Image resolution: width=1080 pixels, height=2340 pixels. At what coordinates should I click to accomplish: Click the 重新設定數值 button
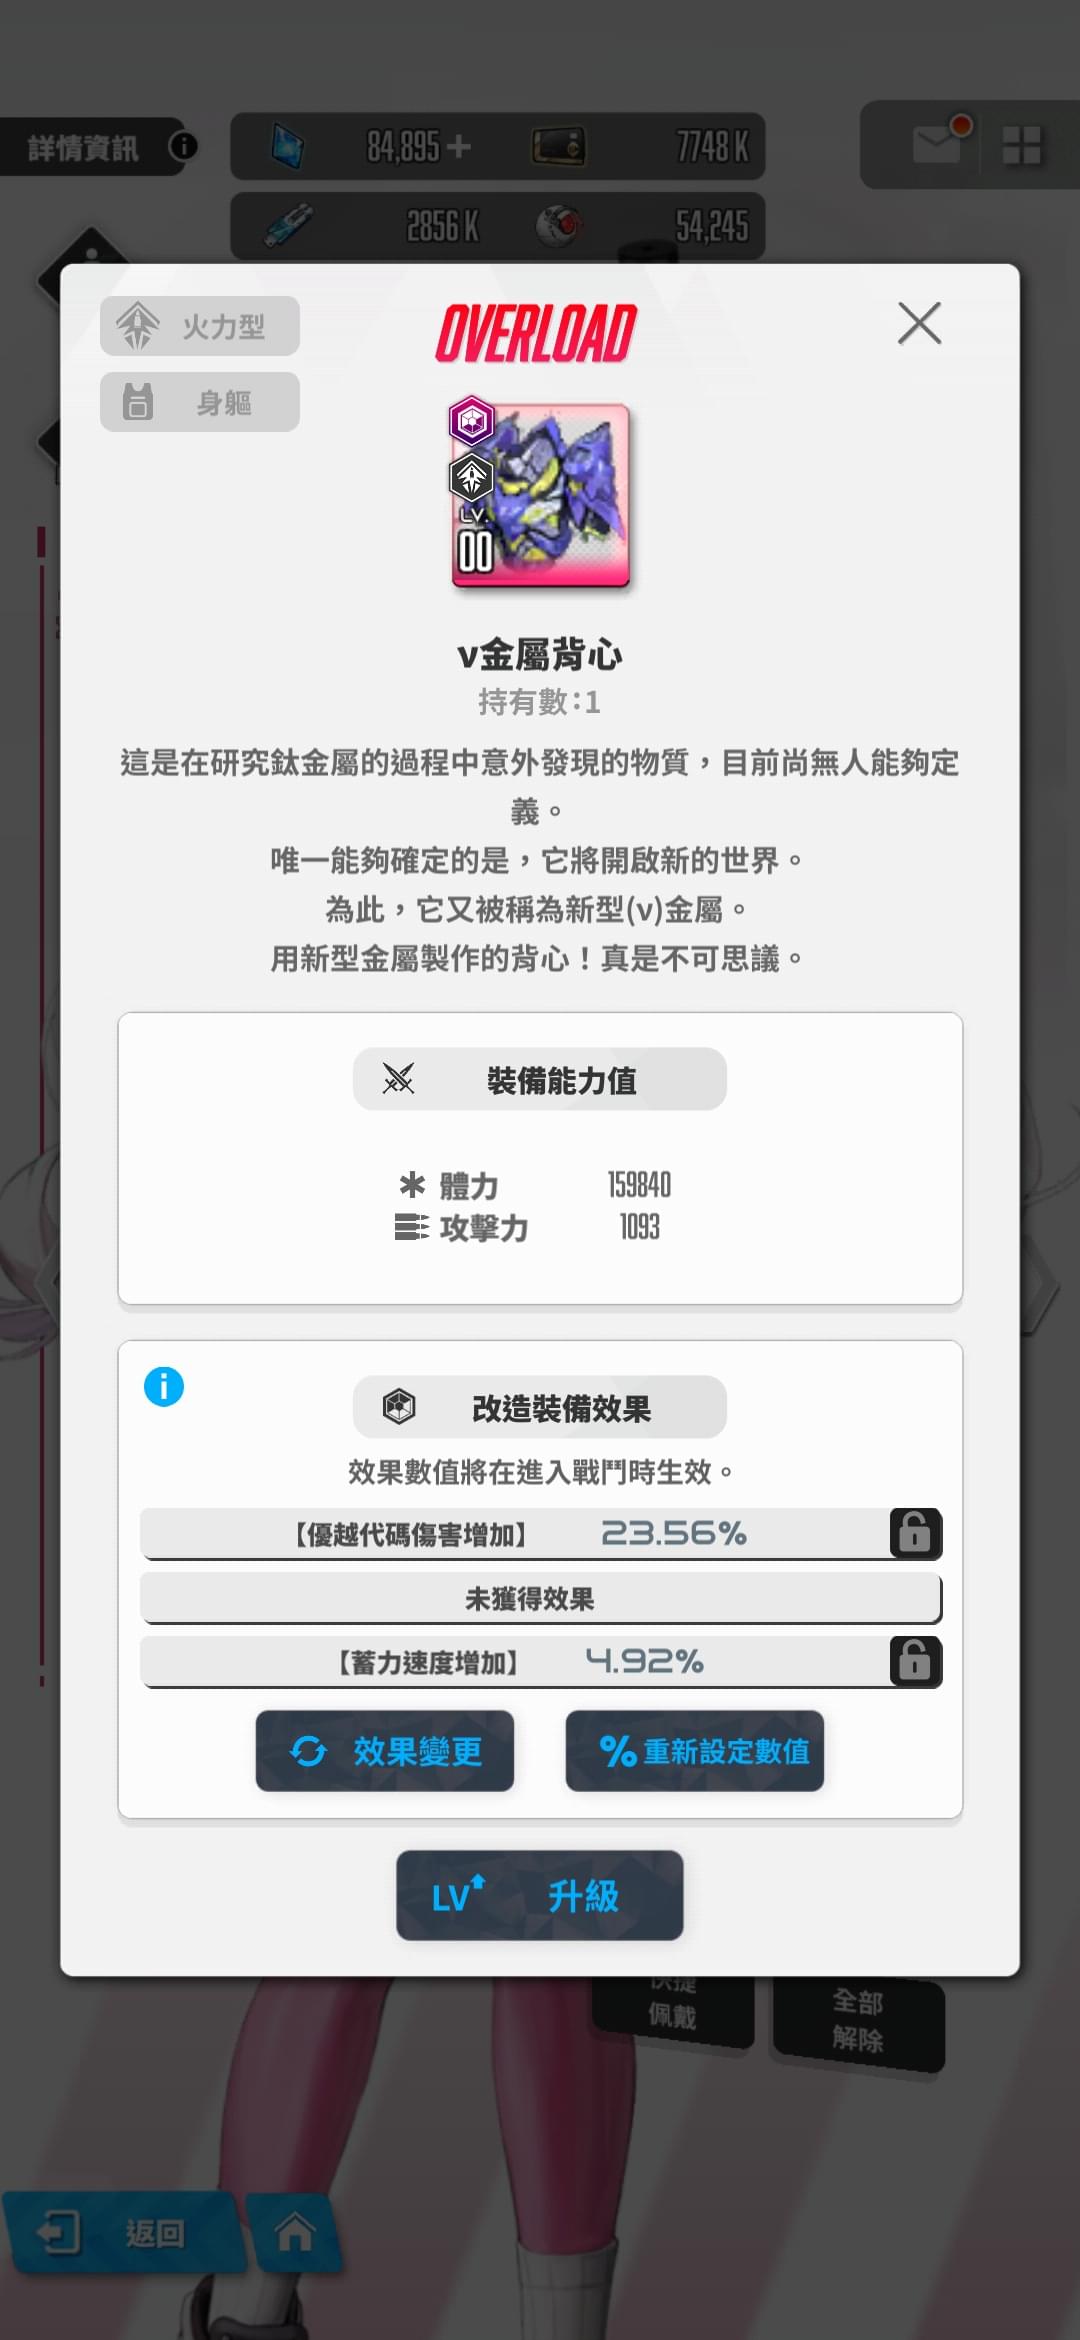click(695, 1750)
